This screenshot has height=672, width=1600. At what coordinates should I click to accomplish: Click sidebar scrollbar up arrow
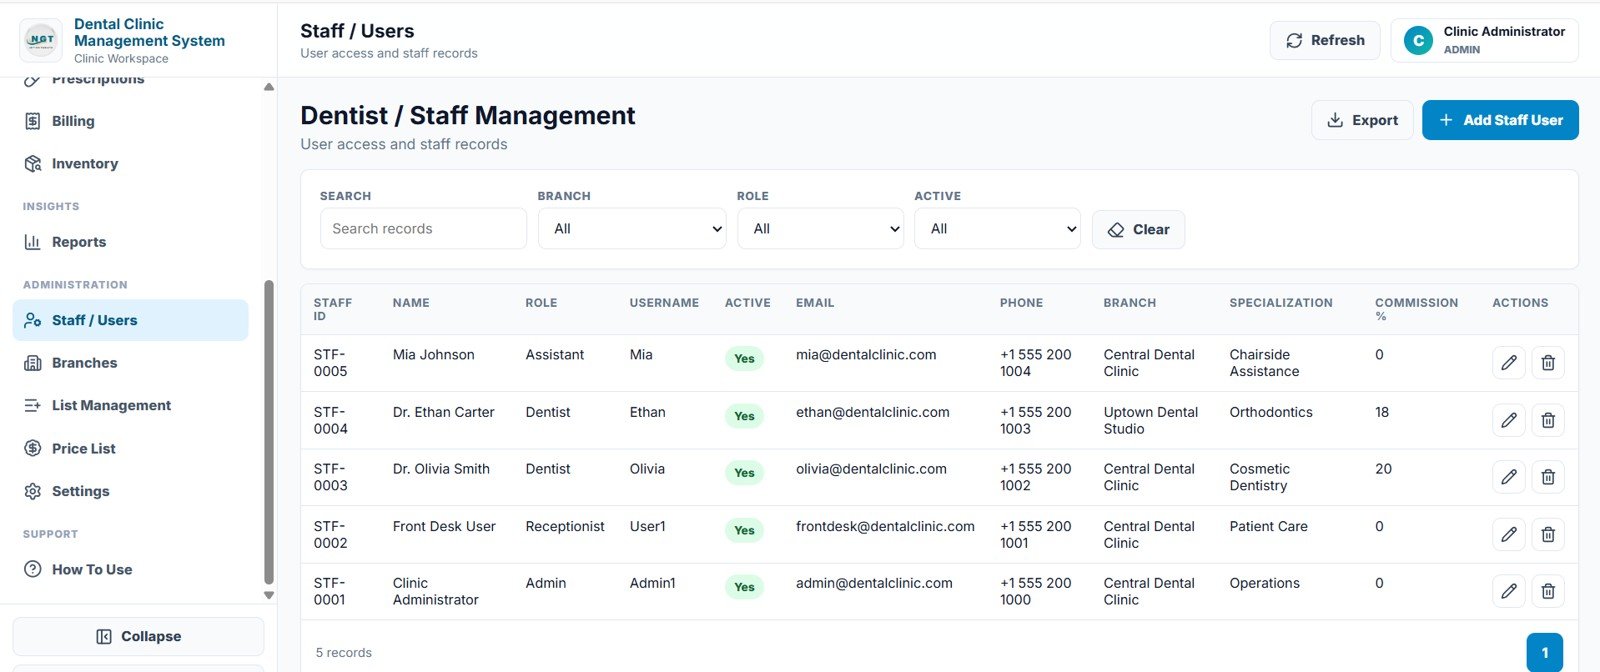pos(268,87)
